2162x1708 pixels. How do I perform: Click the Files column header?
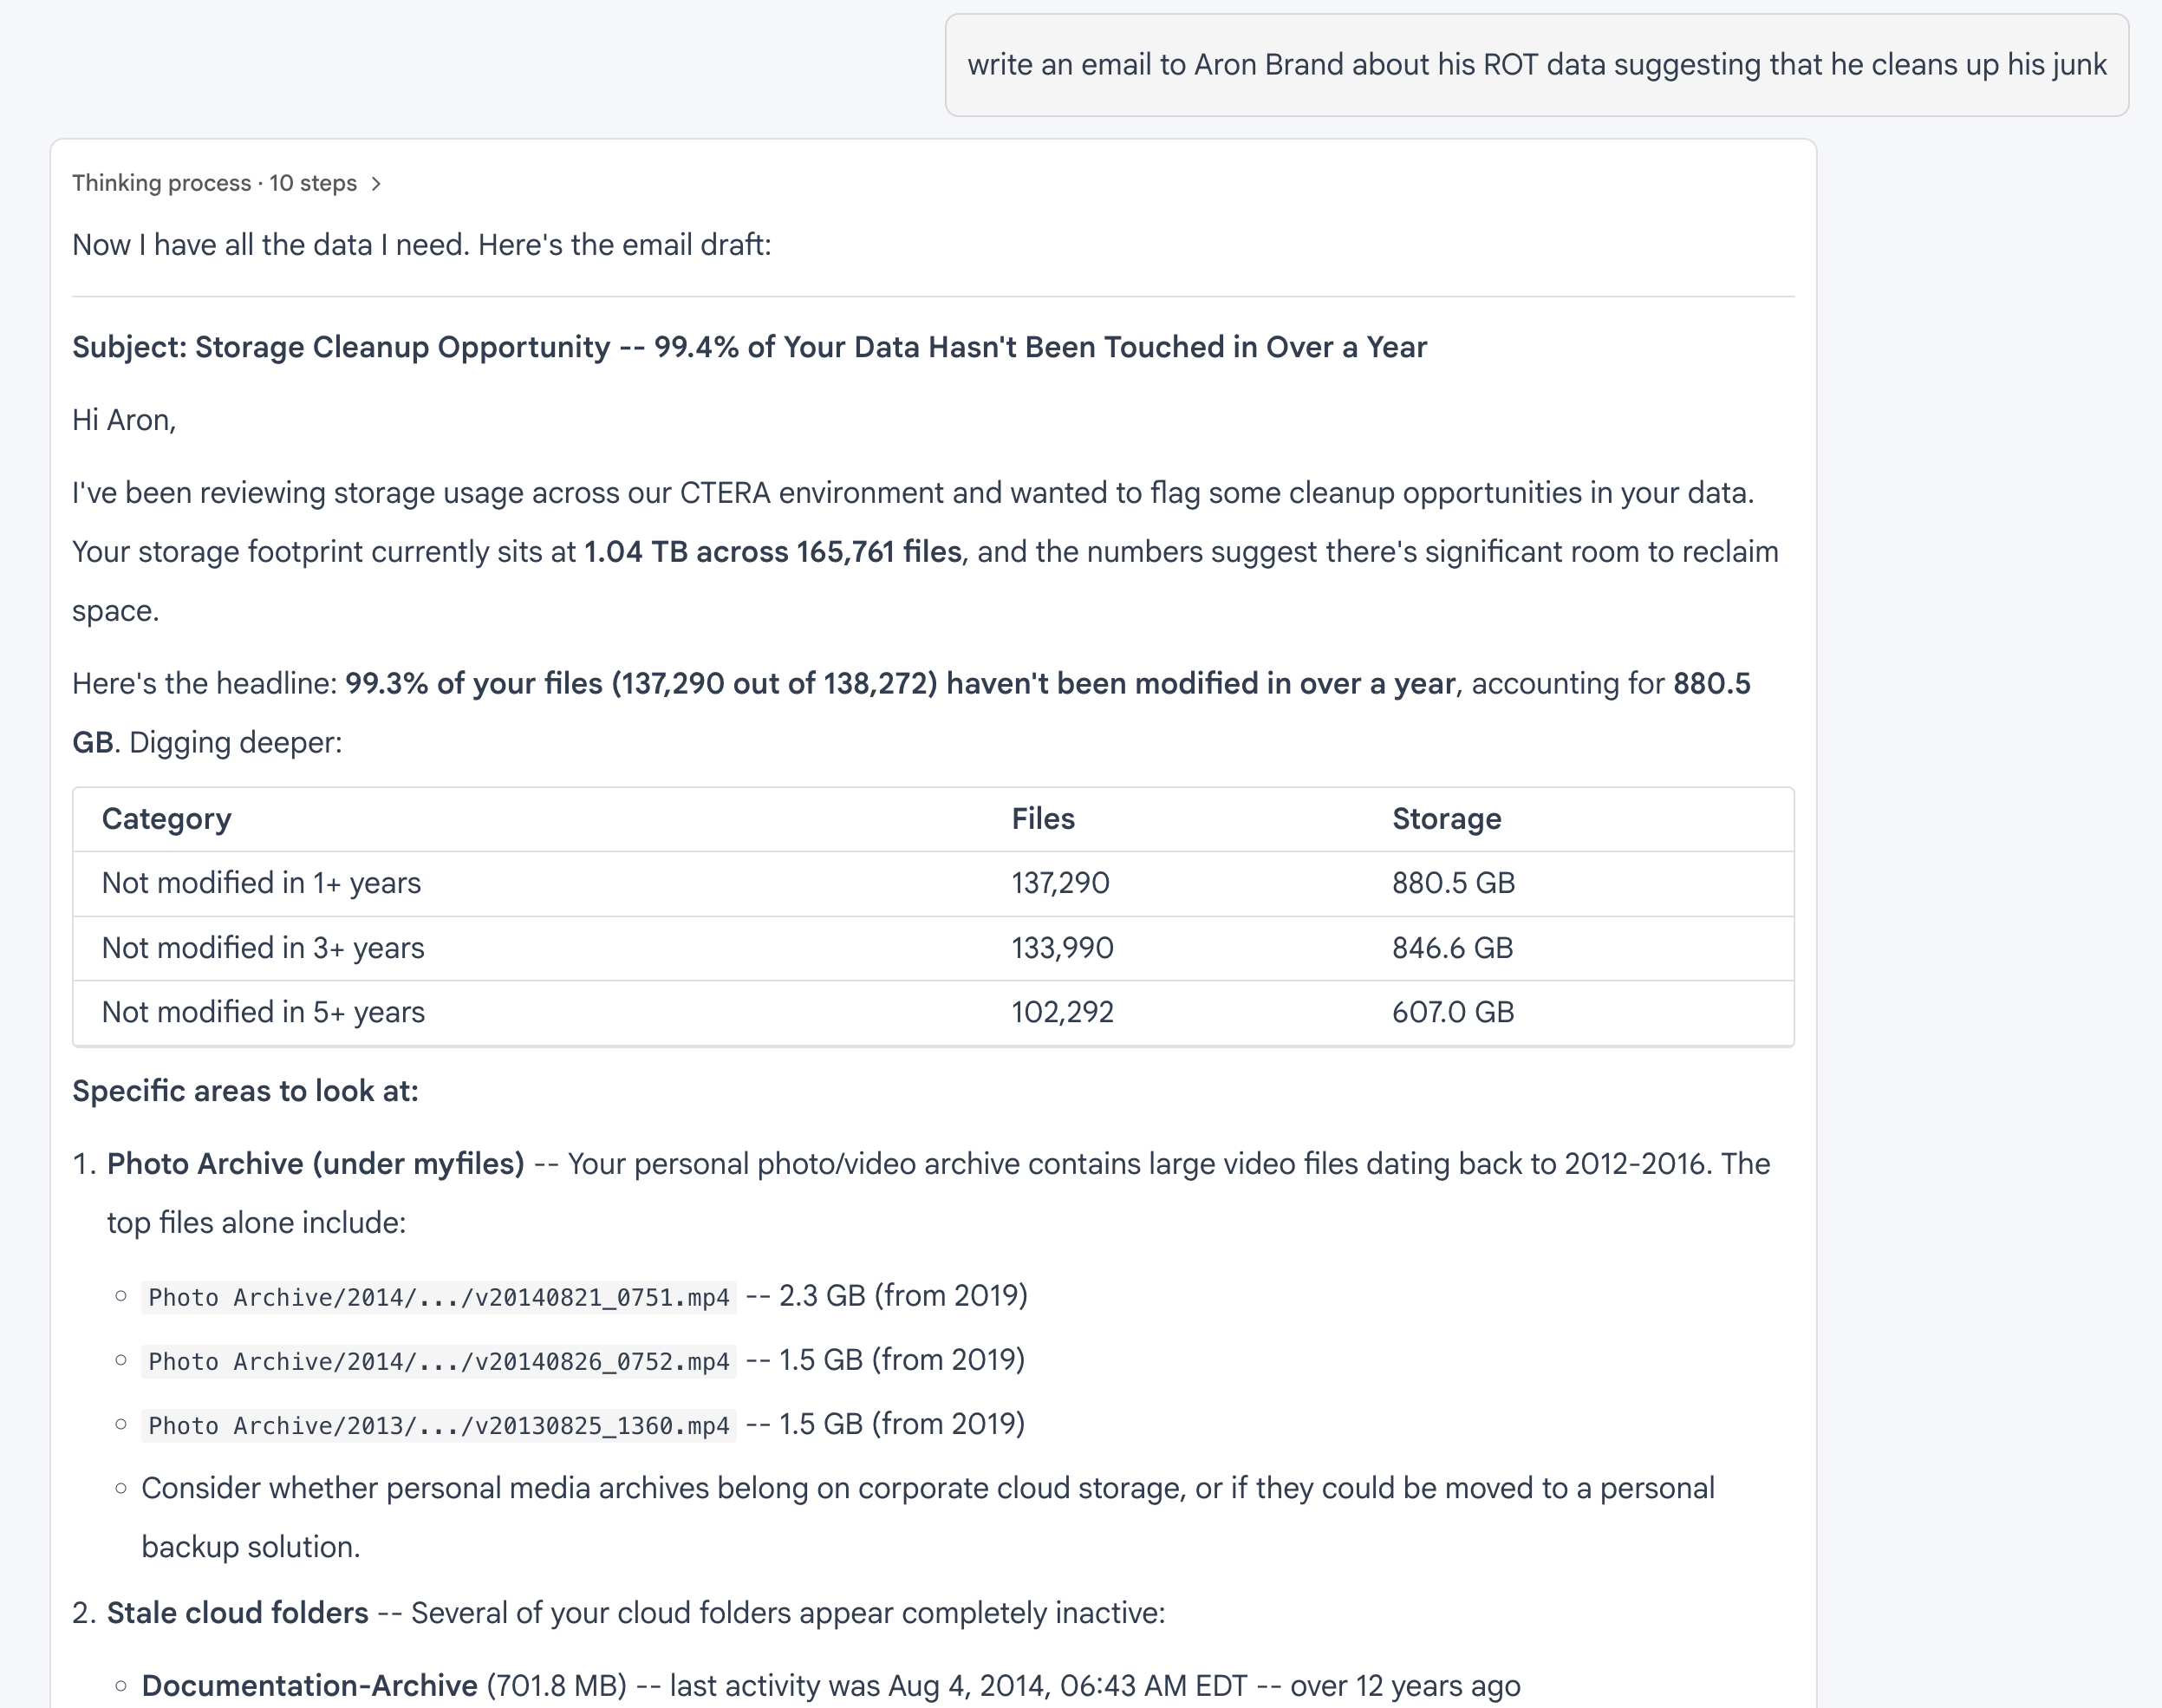[1043, 819]
